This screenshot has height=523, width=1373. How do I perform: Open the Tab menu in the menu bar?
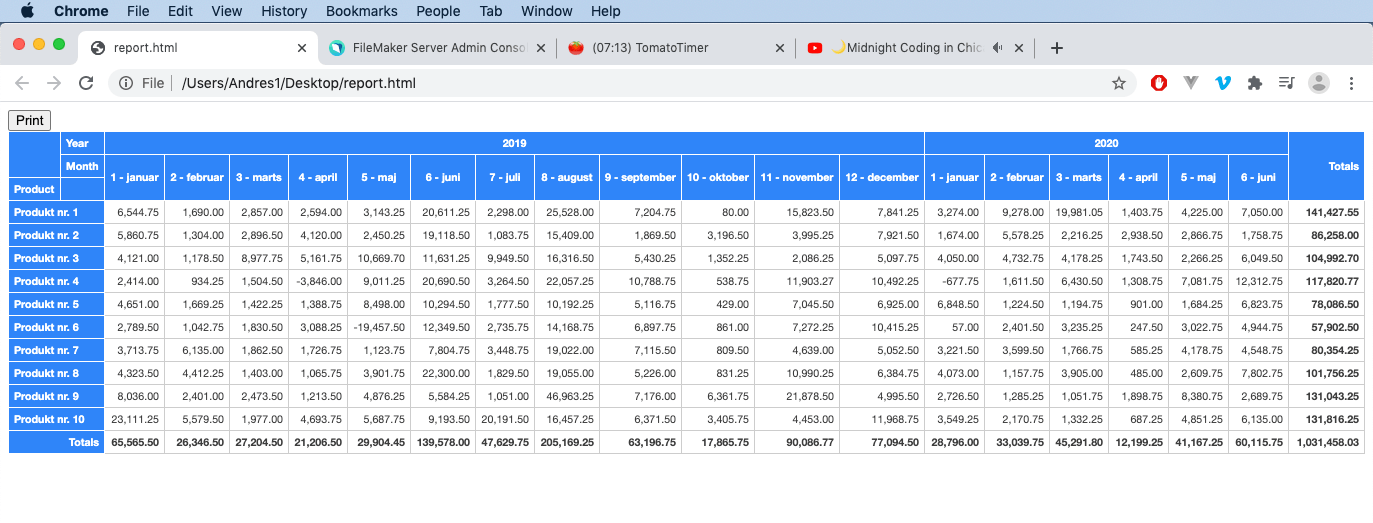pyautogui.click(x=490, y=11)
